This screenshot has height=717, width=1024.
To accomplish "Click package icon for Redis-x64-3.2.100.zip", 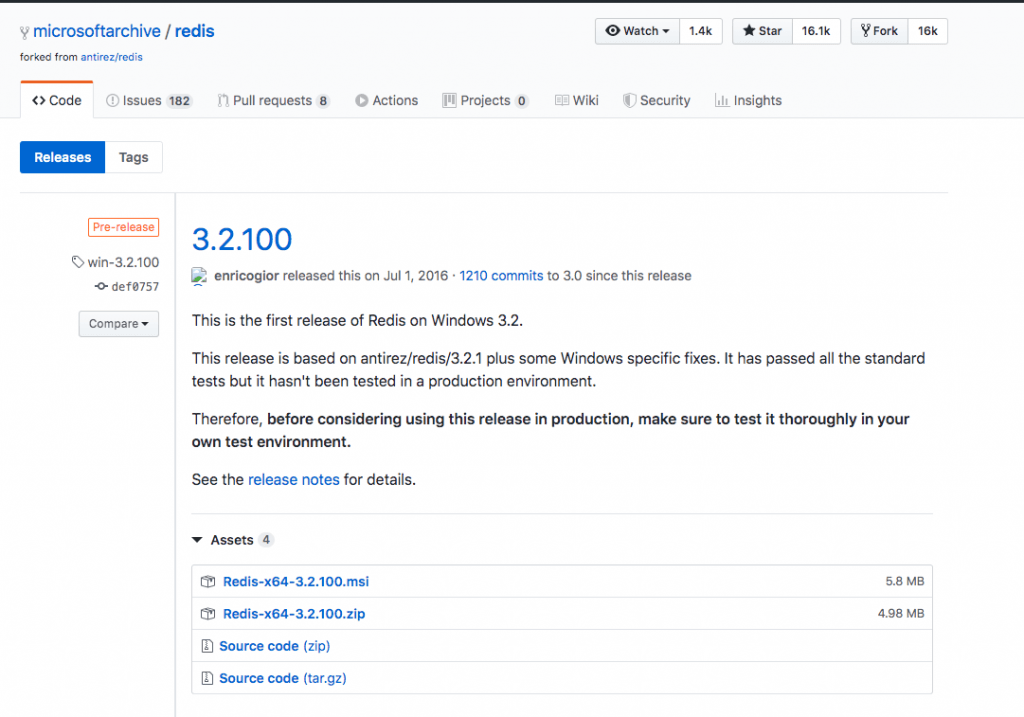I will [x=208, y=614].
